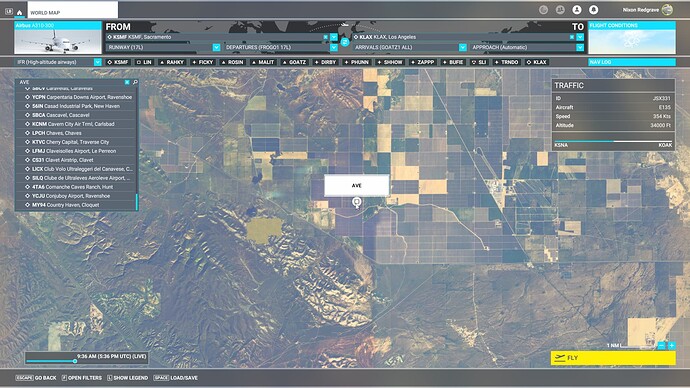Expand the IFR High-altitude airways dropdown
Screen dimensions: 690x388
point(98,62)
